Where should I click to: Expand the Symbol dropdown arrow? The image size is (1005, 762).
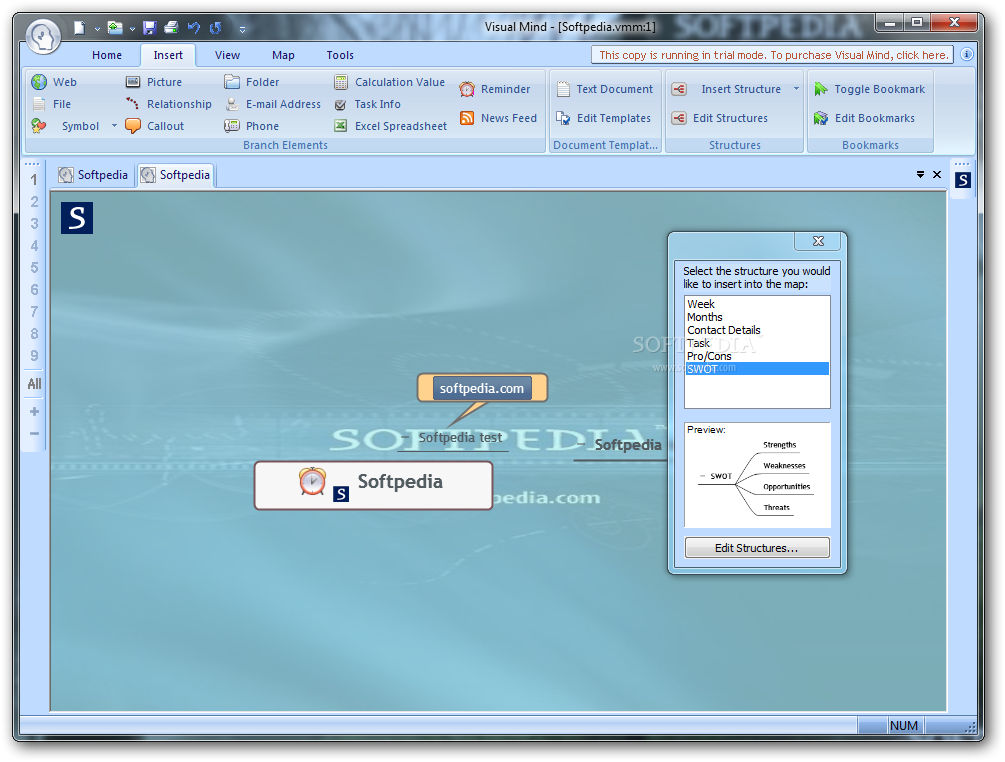click(x=114, y=126)
